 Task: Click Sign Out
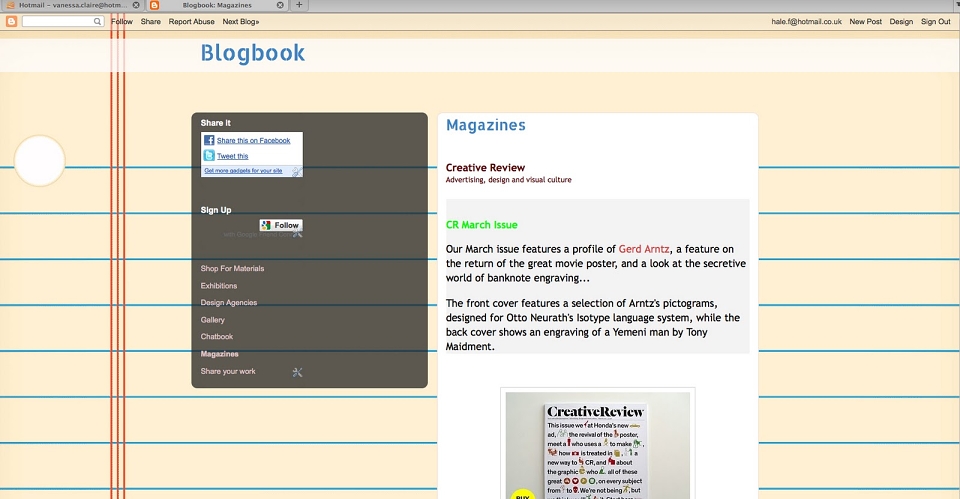click(x=936, y=21)
